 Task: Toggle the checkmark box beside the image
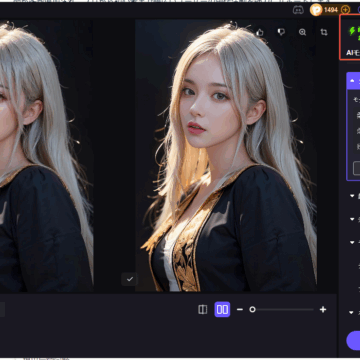130,279
